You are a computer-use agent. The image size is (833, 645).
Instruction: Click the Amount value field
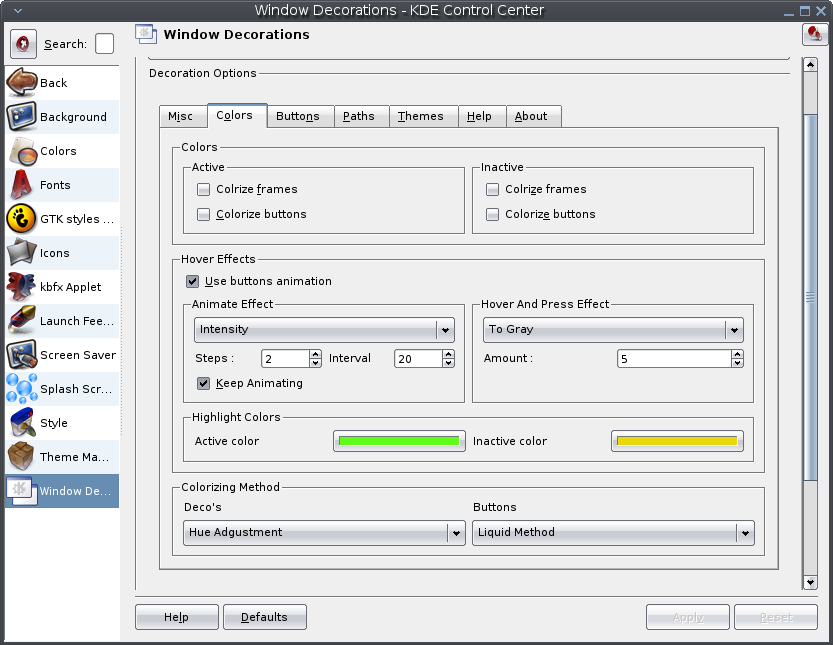pyautogui.click(x=674, y=359)
